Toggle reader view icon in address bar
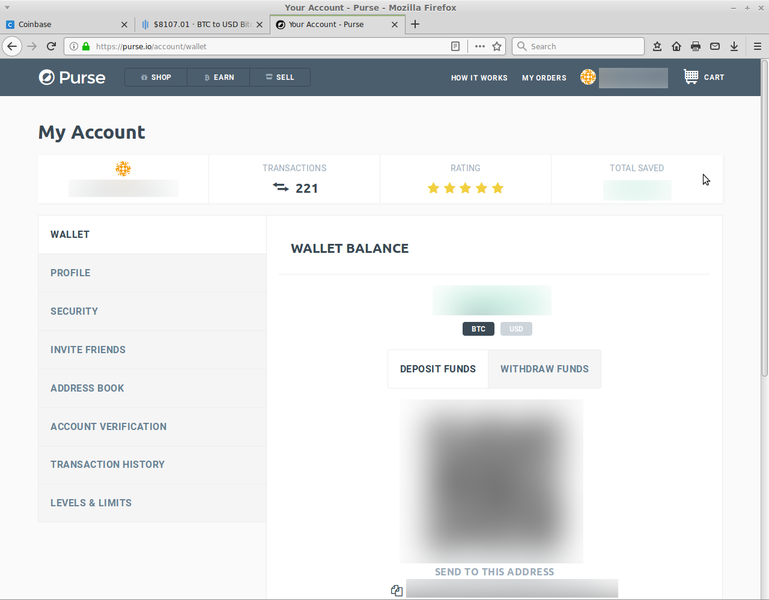The height and width of the screenshot is (600, 769). click(x=455, y=47)
